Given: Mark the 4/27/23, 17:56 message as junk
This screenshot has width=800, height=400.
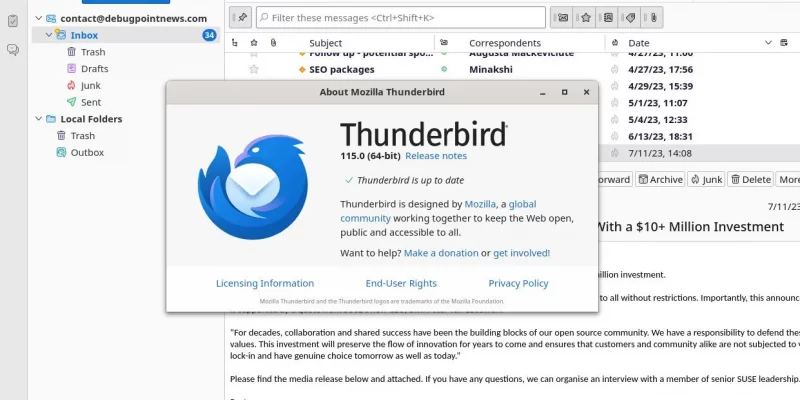Looking at the screenshot, I should 614,69.
